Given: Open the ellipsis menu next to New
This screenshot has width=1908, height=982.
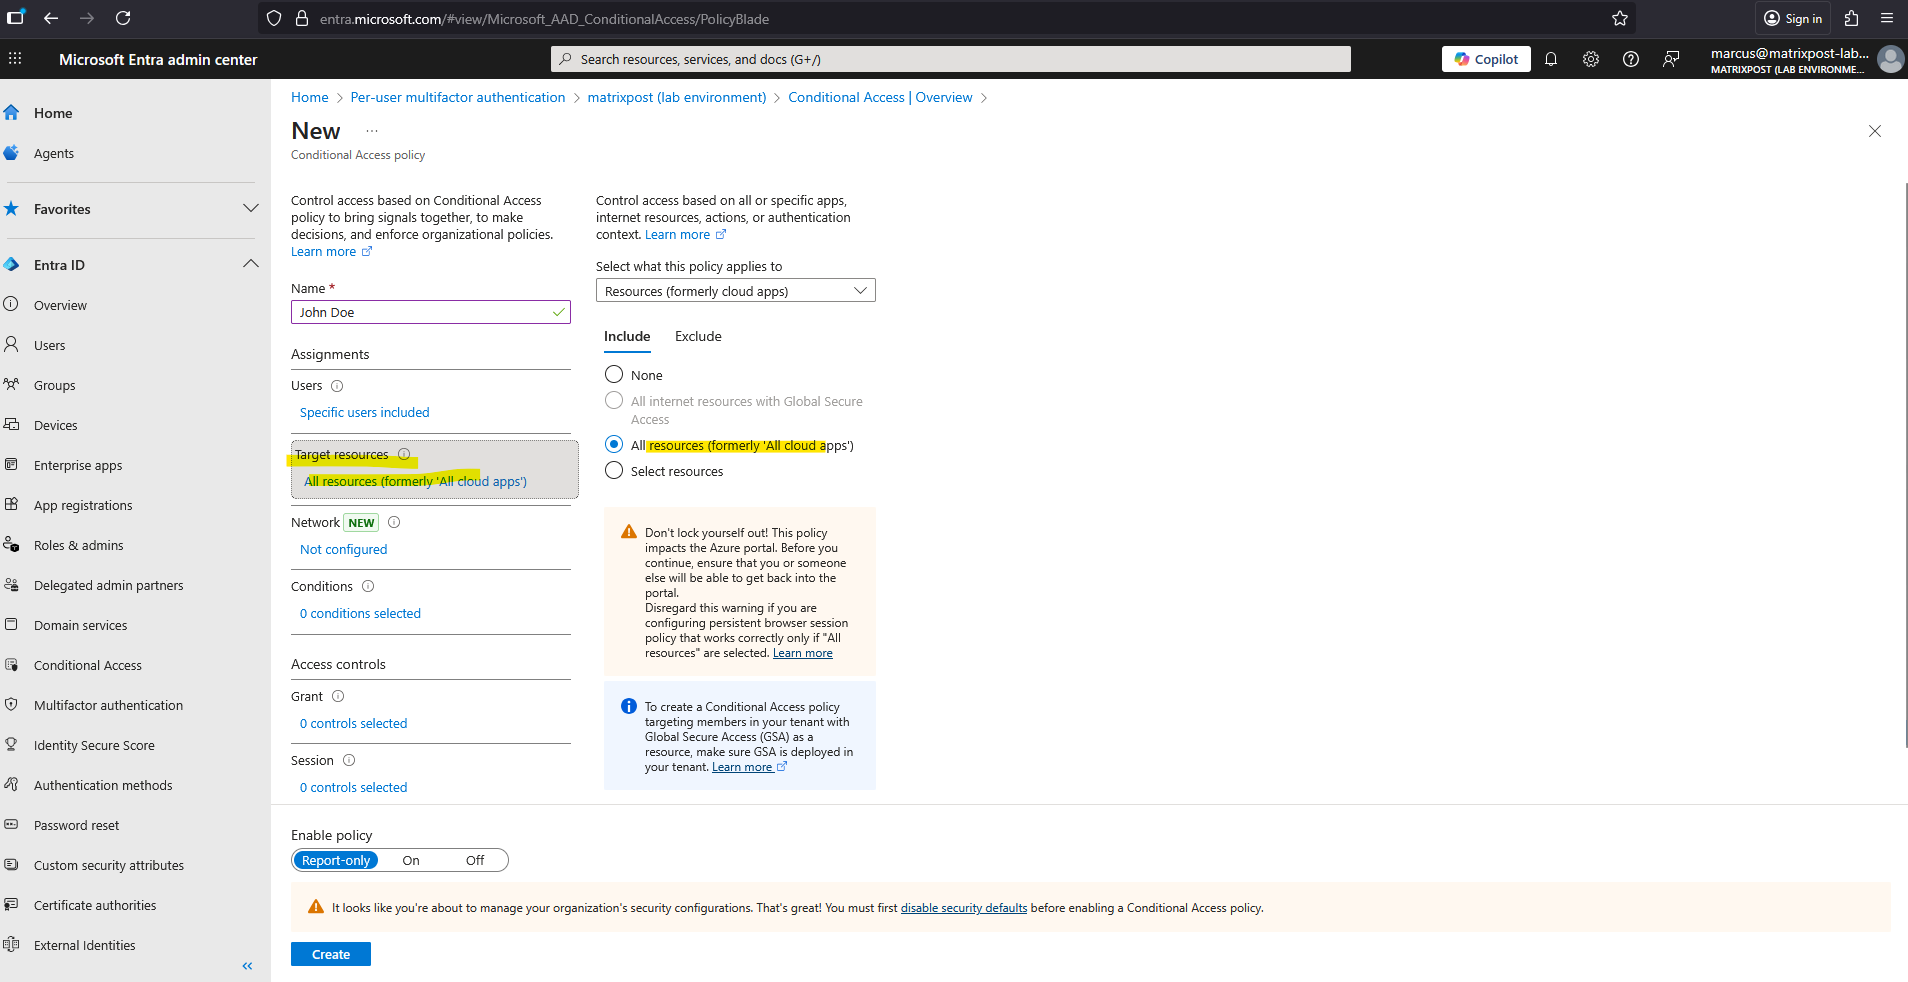Looking at the screenshot, I should coord(372,131).
